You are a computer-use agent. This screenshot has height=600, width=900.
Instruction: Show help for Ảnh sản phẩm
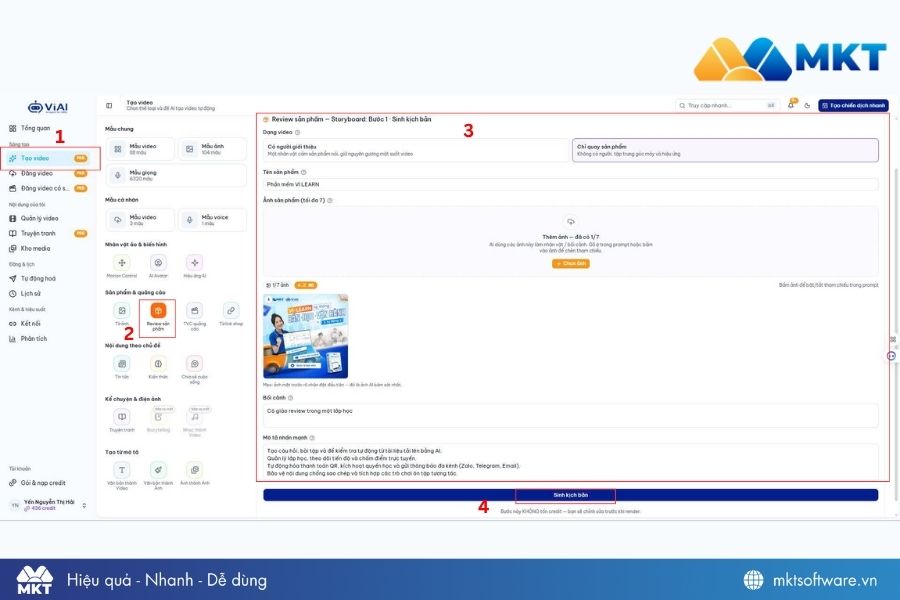pyautogui.click(x=329, y=200)
